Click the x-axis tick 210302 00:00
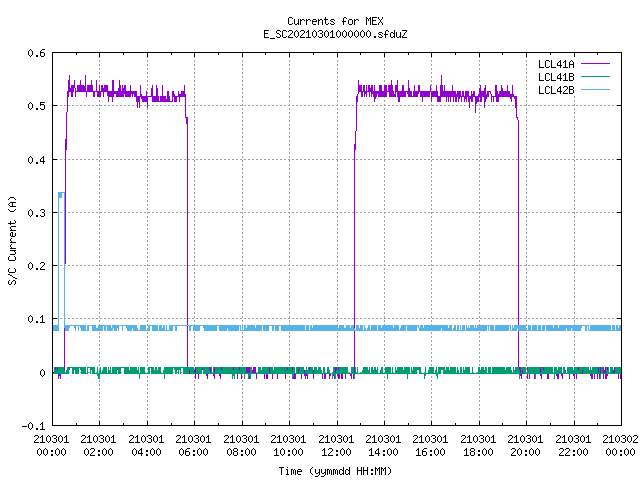Viewport: 640px width, 480px height. [x=620, y=446]
